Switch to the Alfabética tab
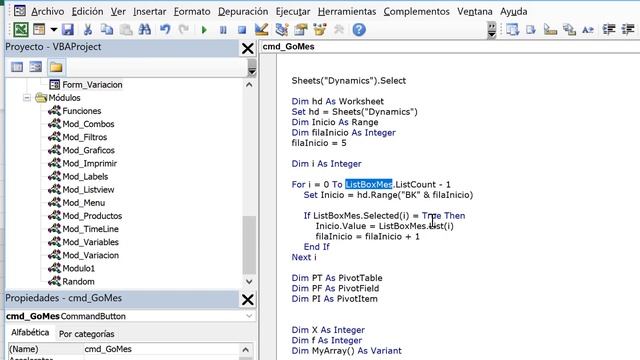Screen dimensions: 640x360 coord(30,333)
